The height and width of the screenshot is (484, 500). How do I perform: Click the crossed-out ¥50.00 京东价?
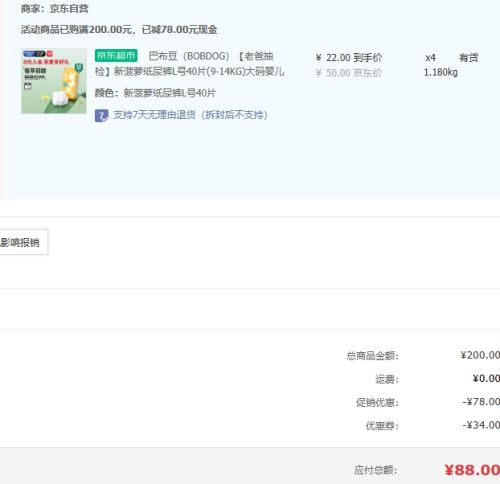pyautogui.click(x=349, y=73)
